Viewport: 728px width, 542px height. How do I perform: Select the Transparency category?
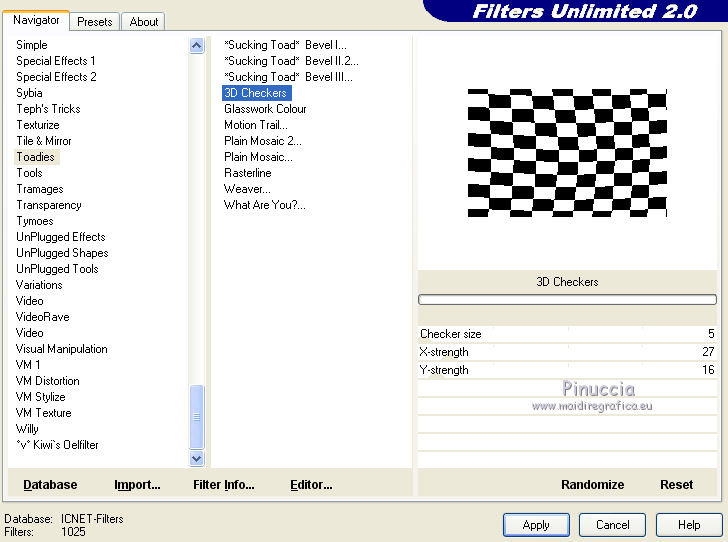point(49,205)
